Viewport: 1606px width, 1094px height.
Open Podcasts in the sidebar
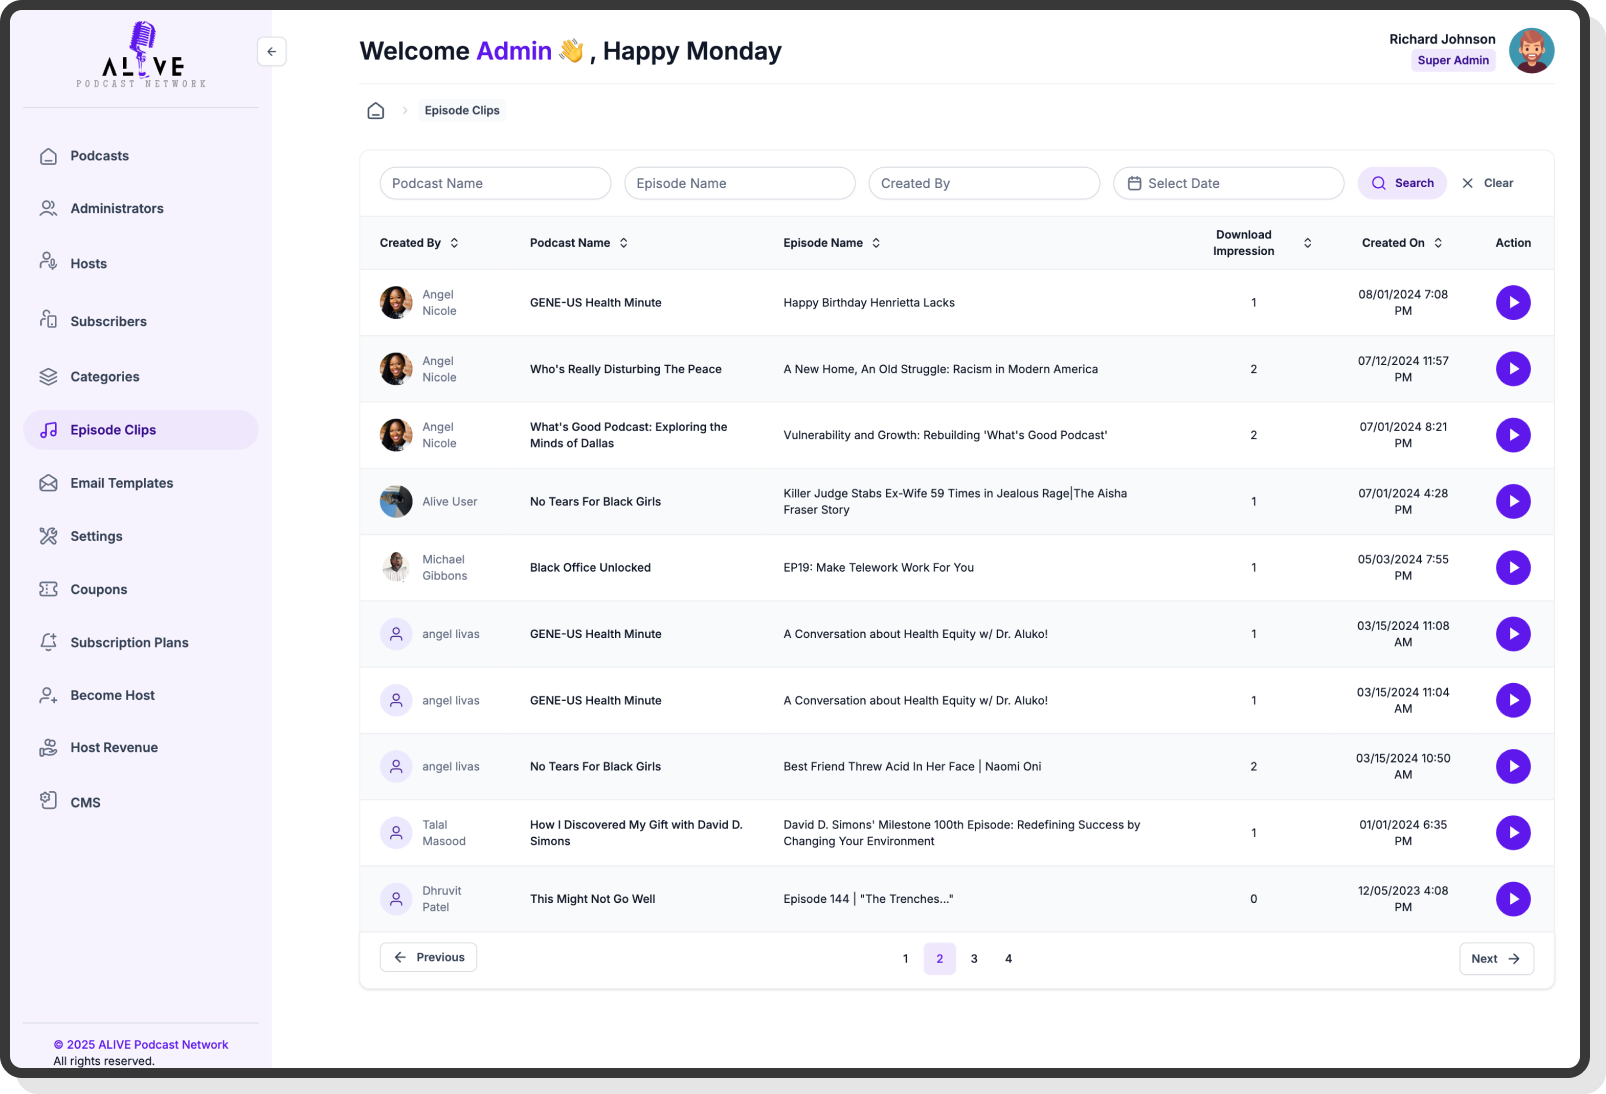tap(99, 156)
